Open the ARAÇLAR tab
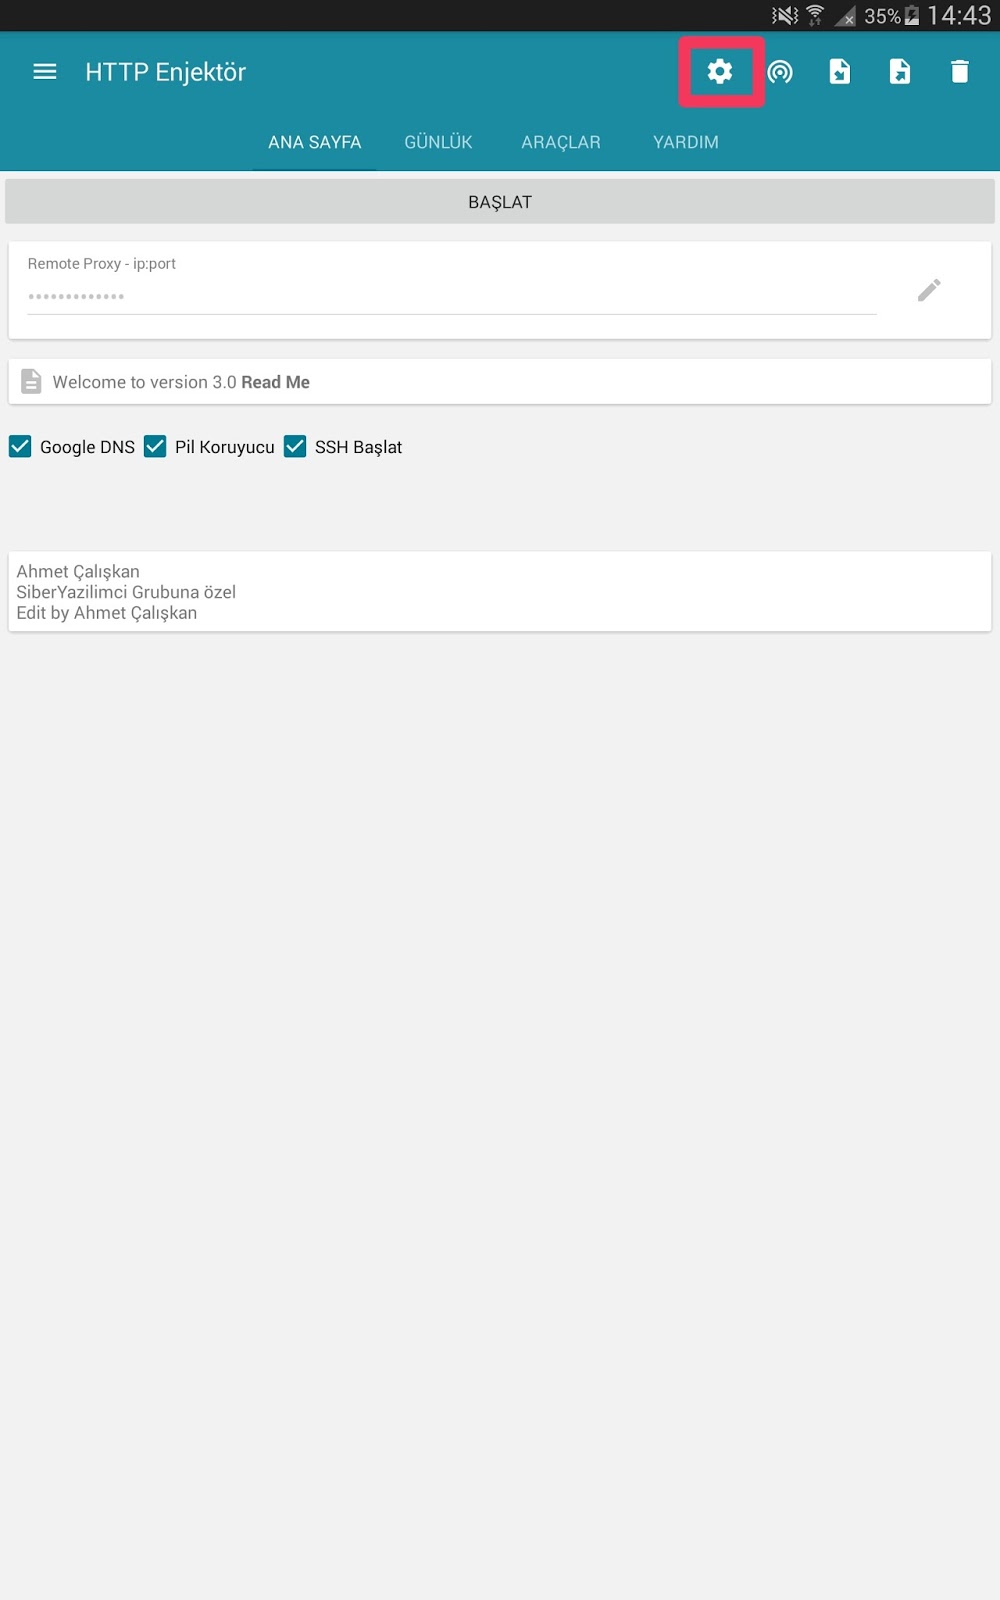 561,142
